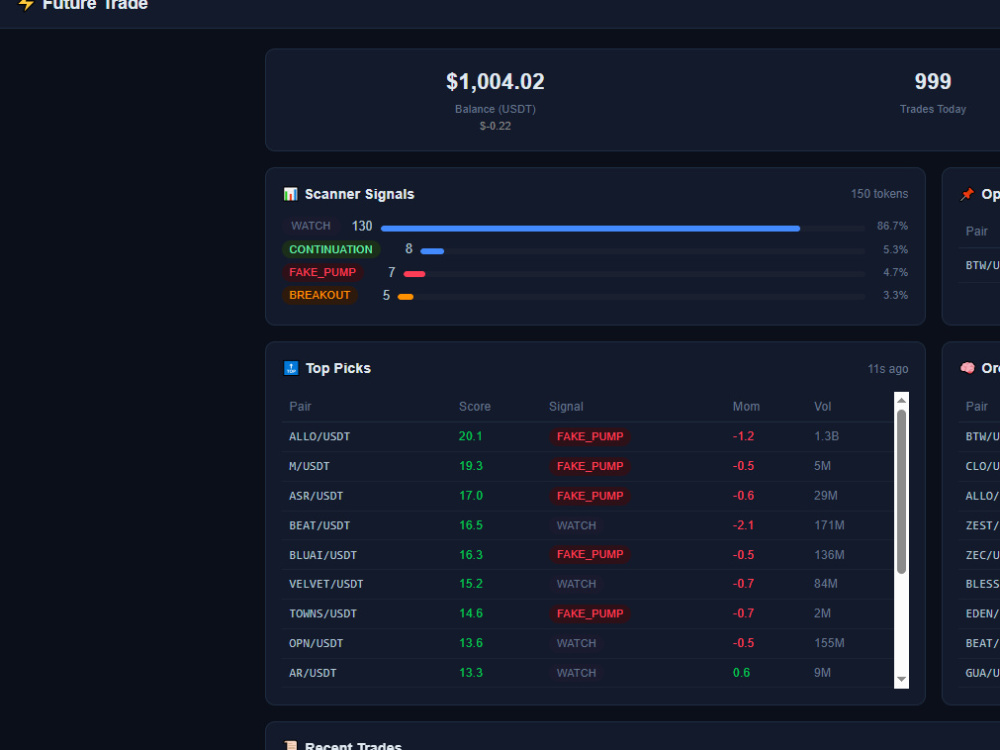Click the WATCH badge for BEAT/USDT
This screenshot has width=1000, height=750.
tap(577, 526)
